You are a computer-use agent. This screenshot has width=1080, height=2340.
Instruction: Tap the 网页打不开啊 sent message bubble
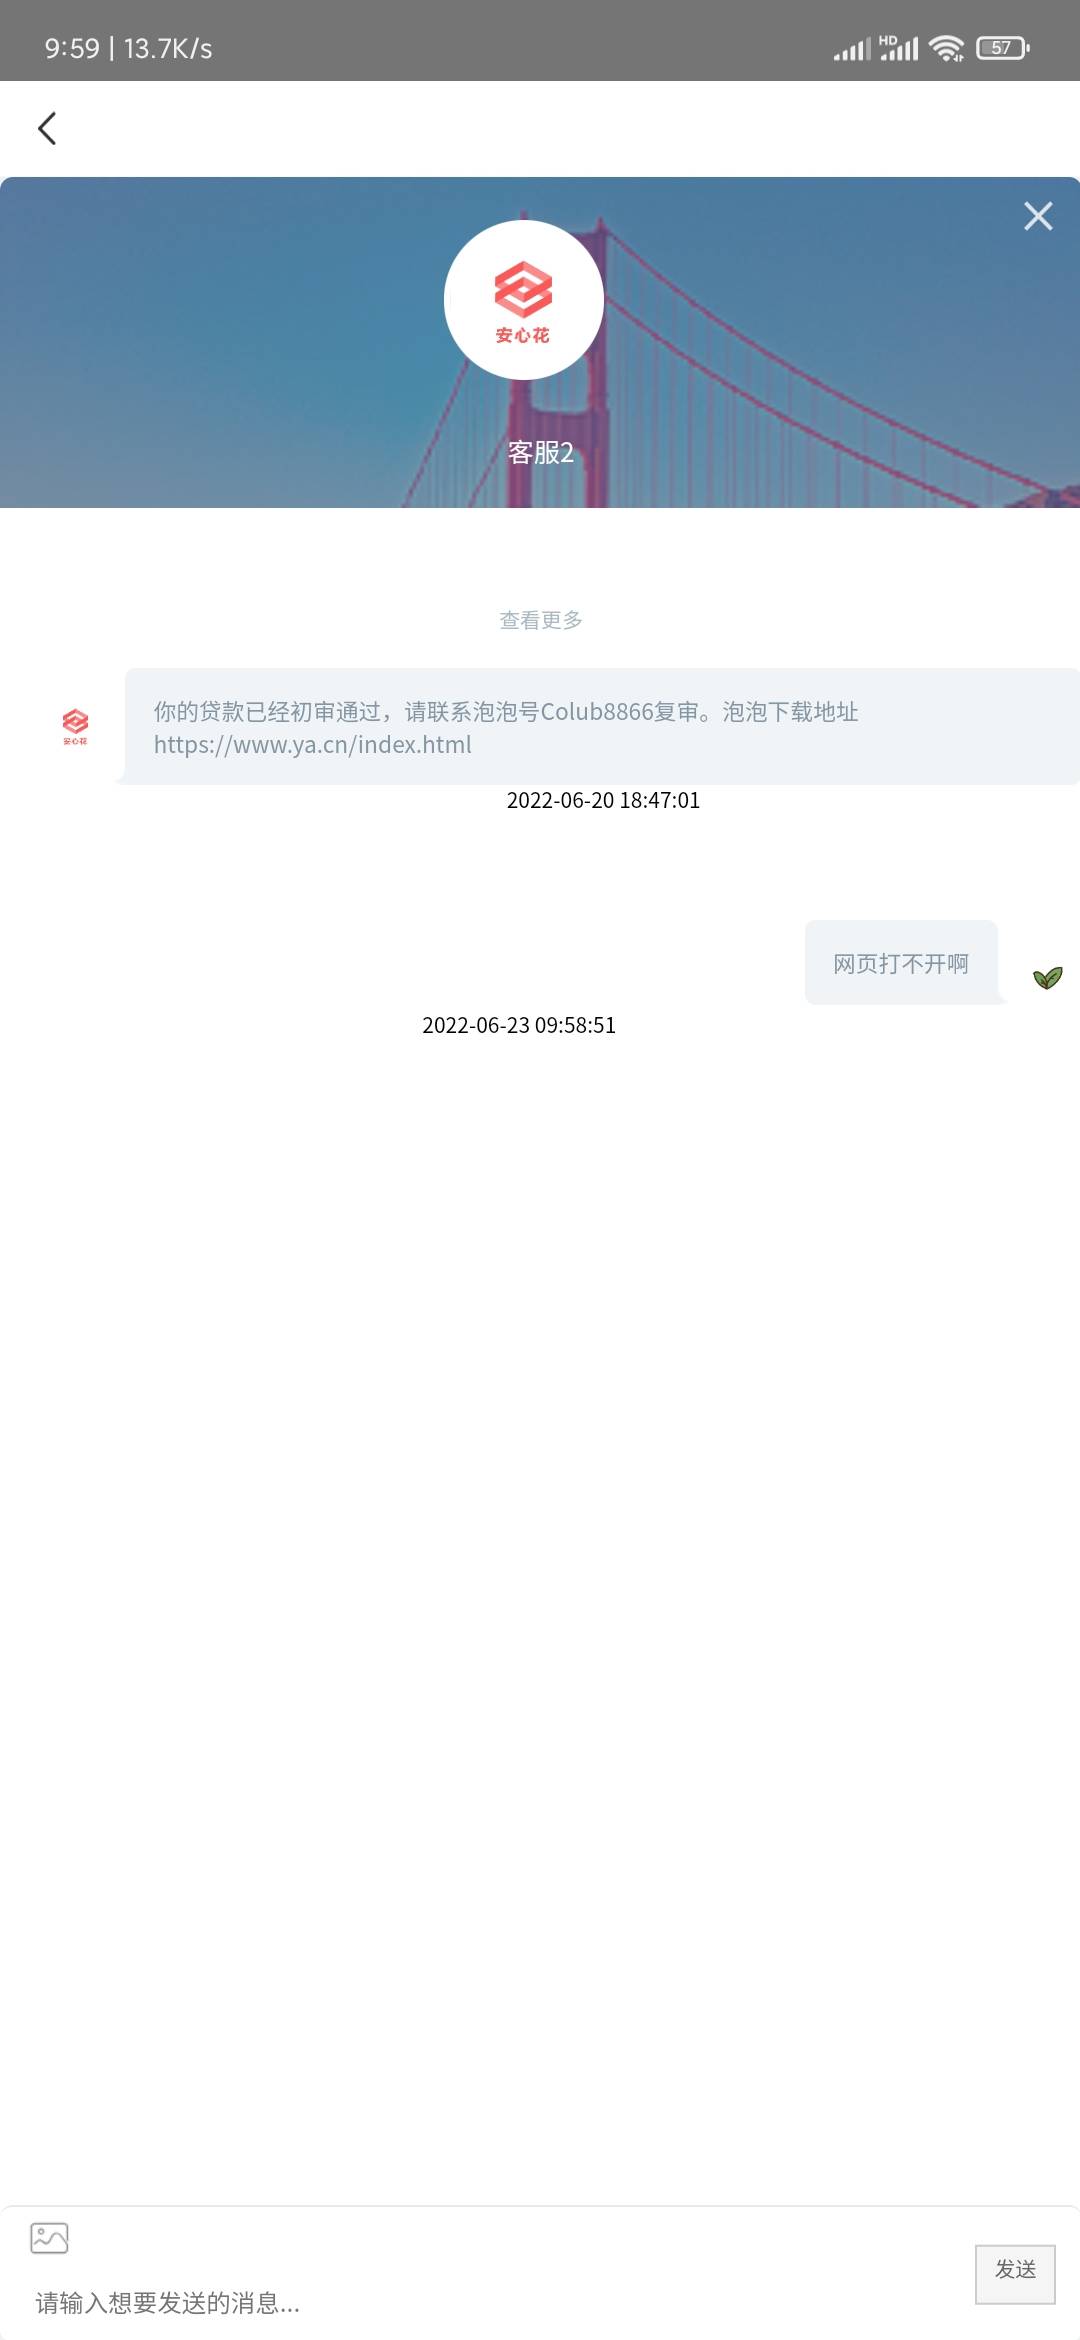(901, 963)
